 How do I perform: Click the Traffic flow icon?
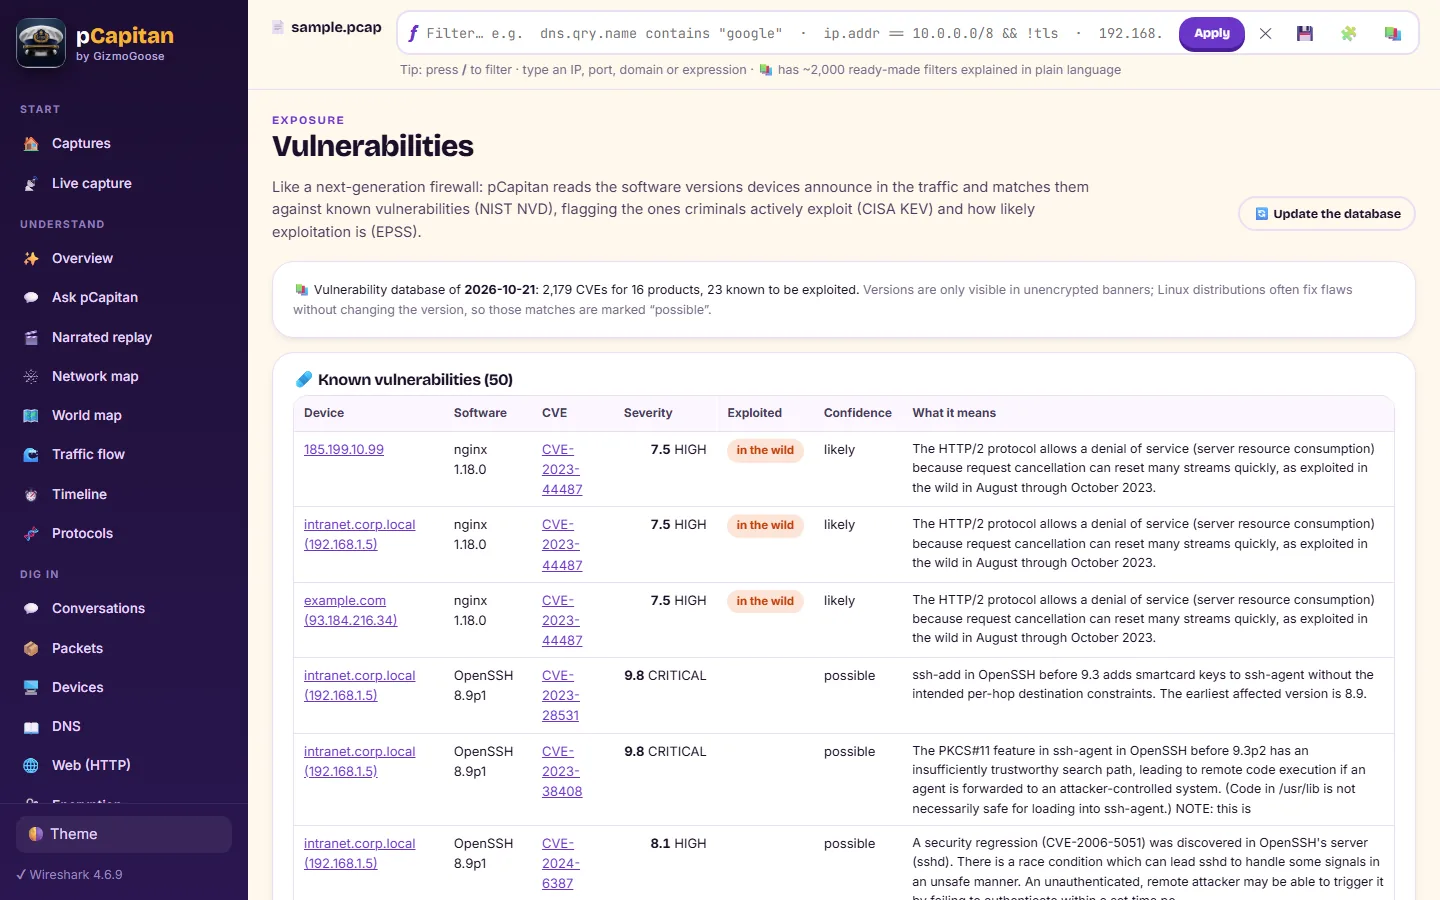(31, 455)
